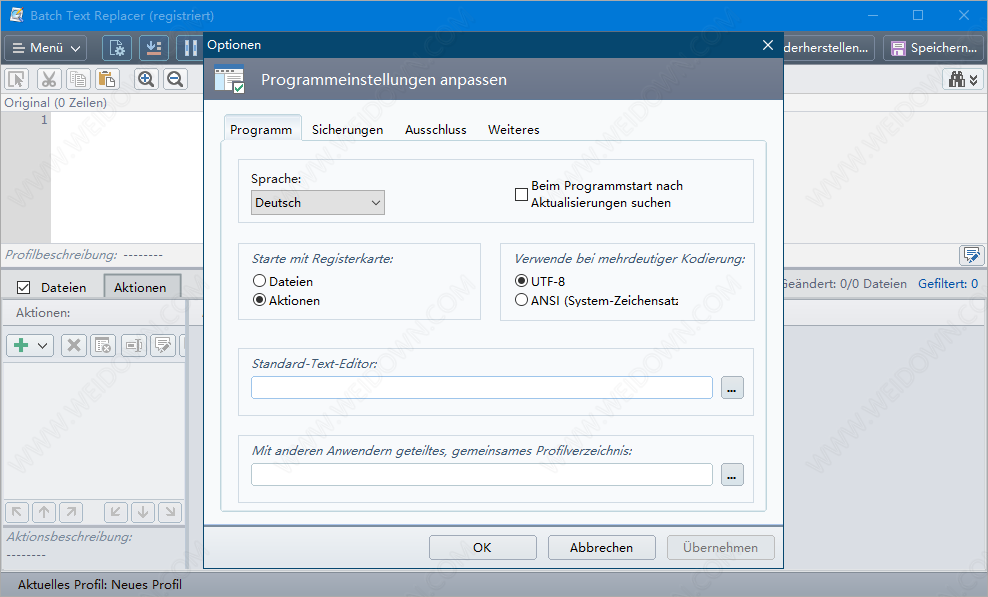The width and height of the screenshot is (988, 597).
Task: Click the up-right arrow move icon
Action: pyautogui.click(x=71, y=512)
